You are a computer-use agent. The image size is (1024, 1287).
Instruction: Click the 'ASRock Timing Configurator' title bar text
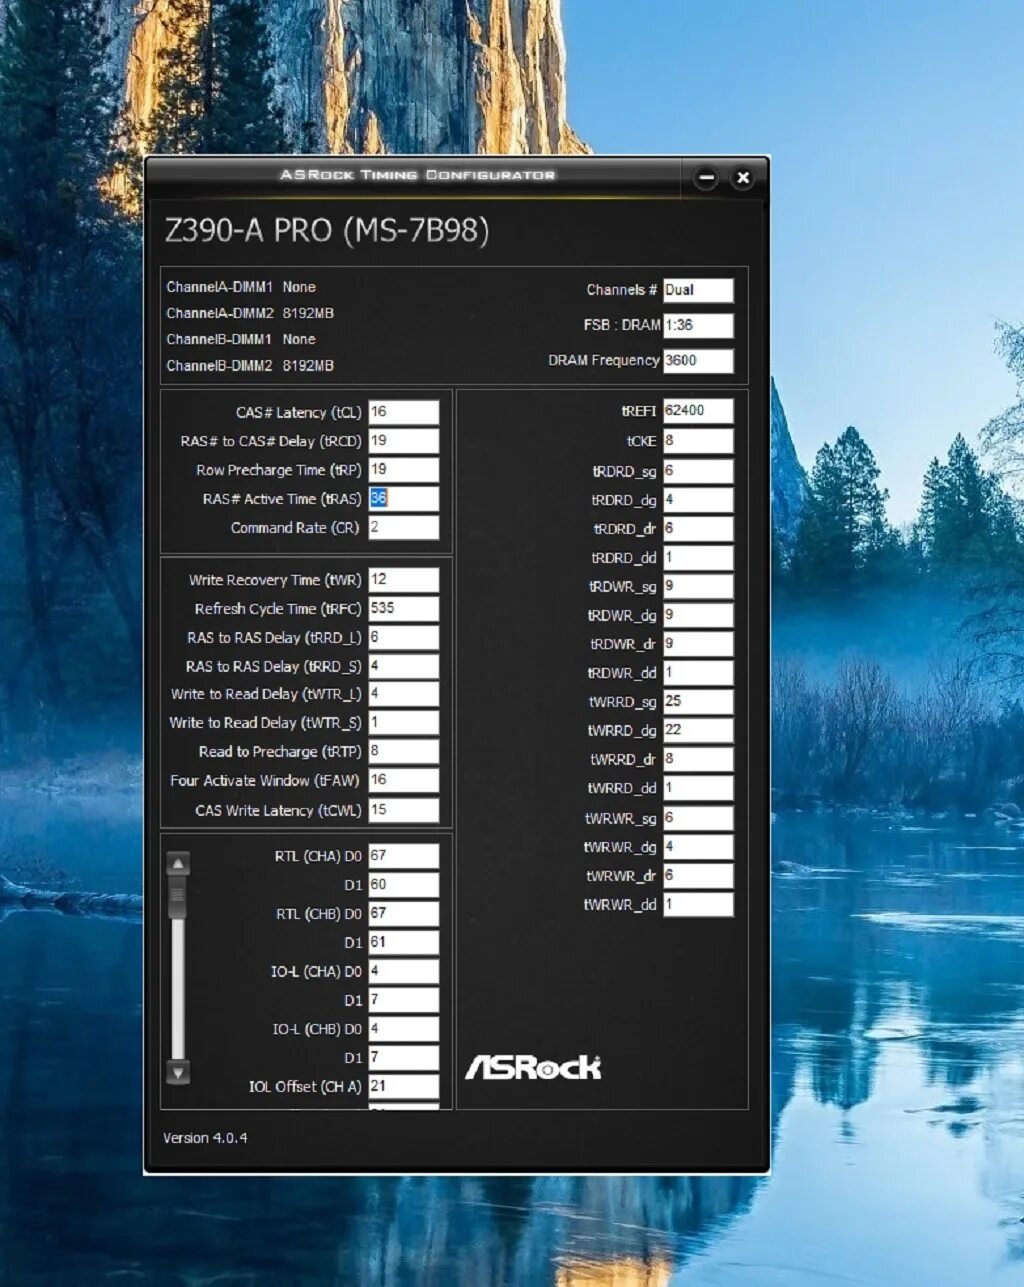tap(417, 175)
